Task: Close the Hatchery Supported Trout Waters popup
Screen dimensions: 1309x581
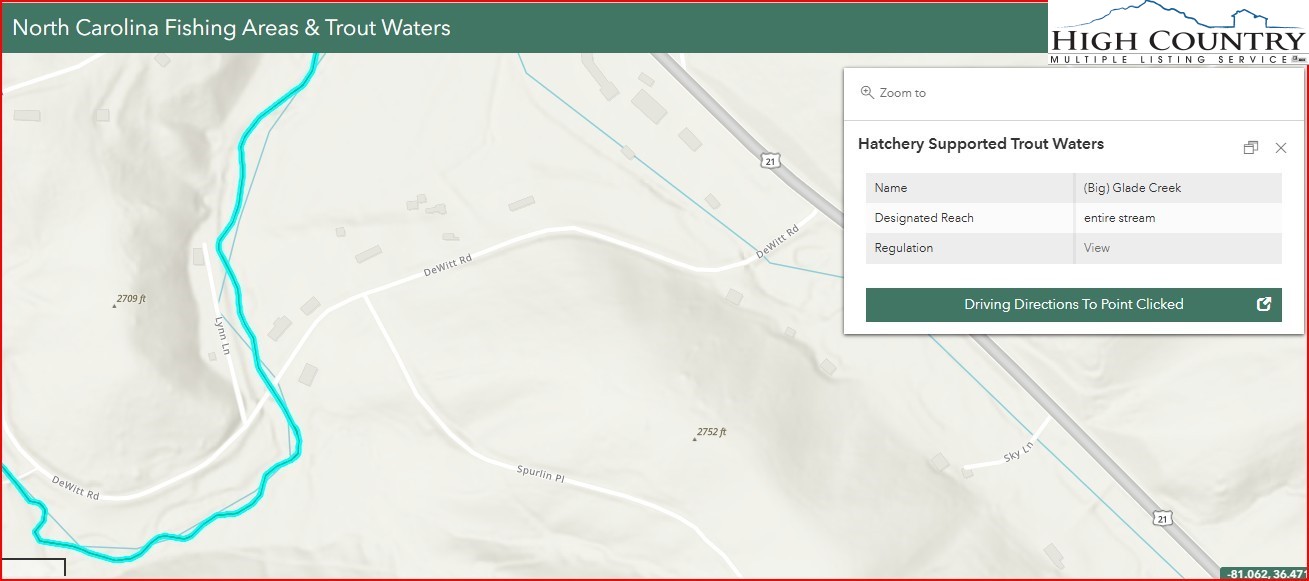Action: [1281, 148]
